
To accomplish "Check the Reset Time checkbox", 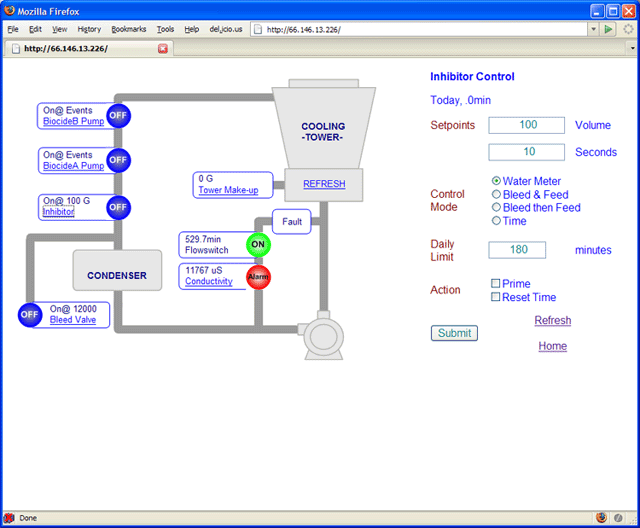I will pos(496,297).
